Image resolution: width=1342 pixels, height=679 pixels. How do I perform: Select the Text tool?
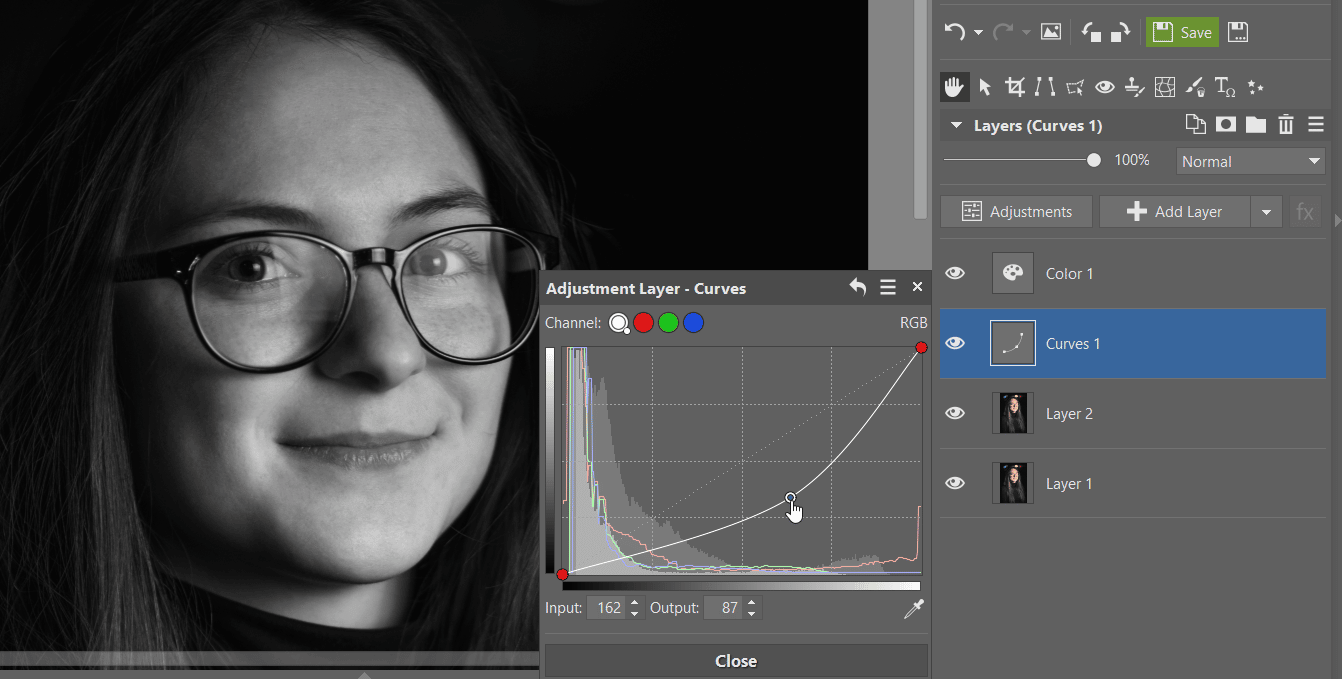pos(1225,88)
